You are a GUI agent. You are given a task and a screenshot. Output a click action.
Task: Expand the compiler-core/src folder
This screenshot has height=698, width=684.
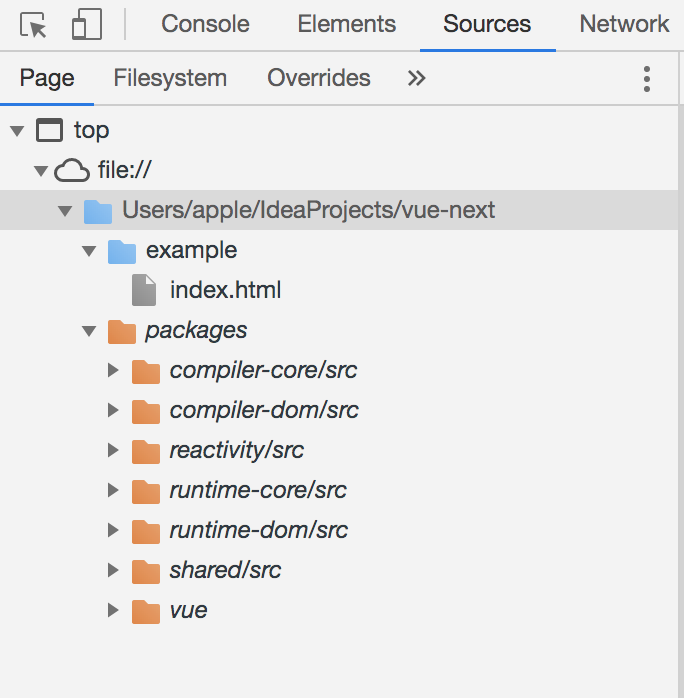[113, 370]
